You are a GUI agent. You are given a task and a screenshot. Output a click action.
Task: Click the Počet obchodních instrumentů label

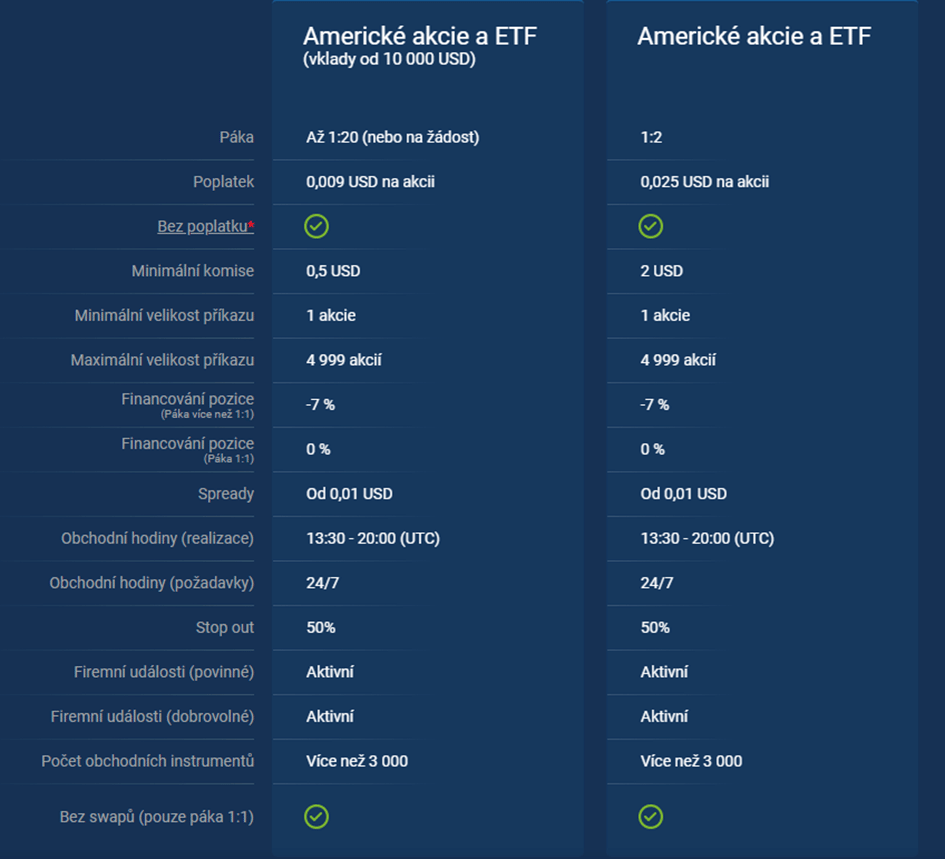click(x=148, y=761)
